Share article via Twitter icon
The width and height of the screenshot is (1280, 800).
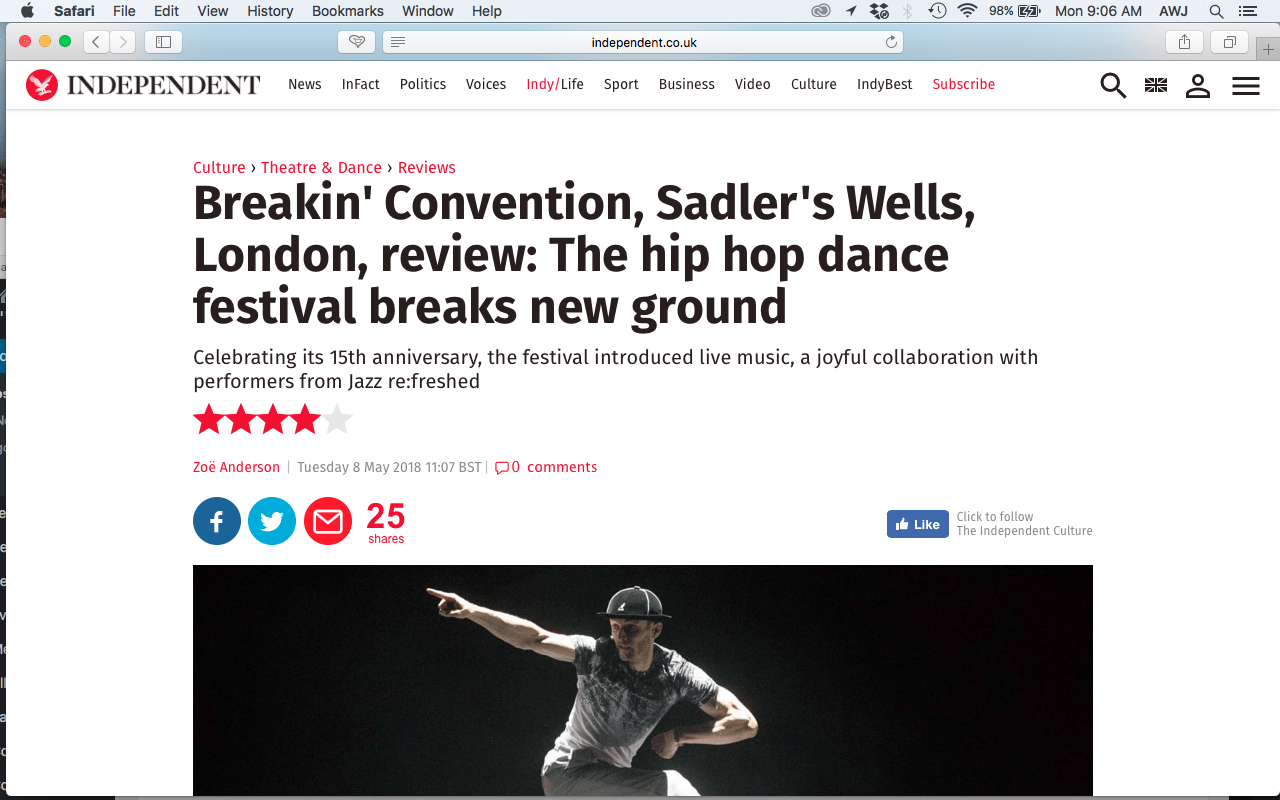click(x=272, y=521)
